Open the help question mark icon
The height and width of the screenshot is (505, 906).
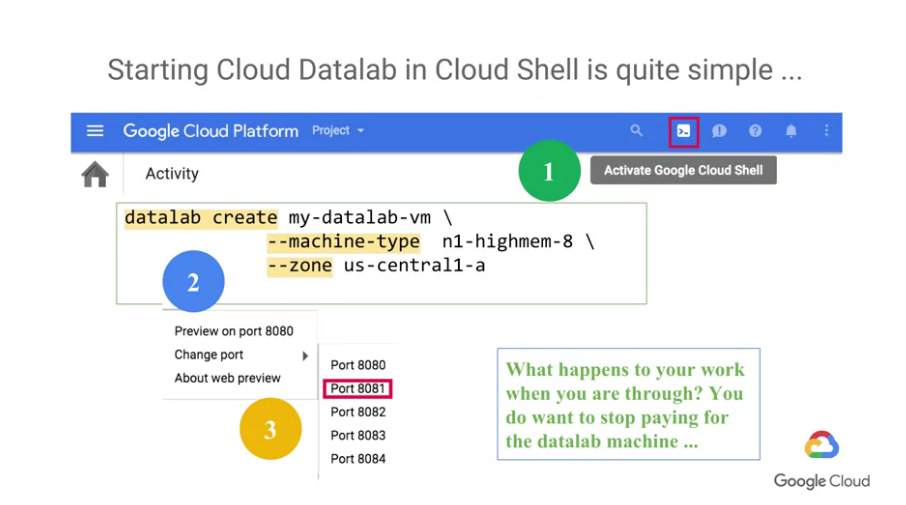point(755,131)
